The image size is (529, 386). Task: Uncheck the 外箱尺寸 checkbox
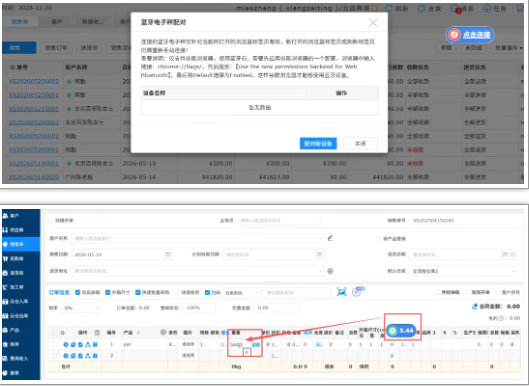[108, 292]
